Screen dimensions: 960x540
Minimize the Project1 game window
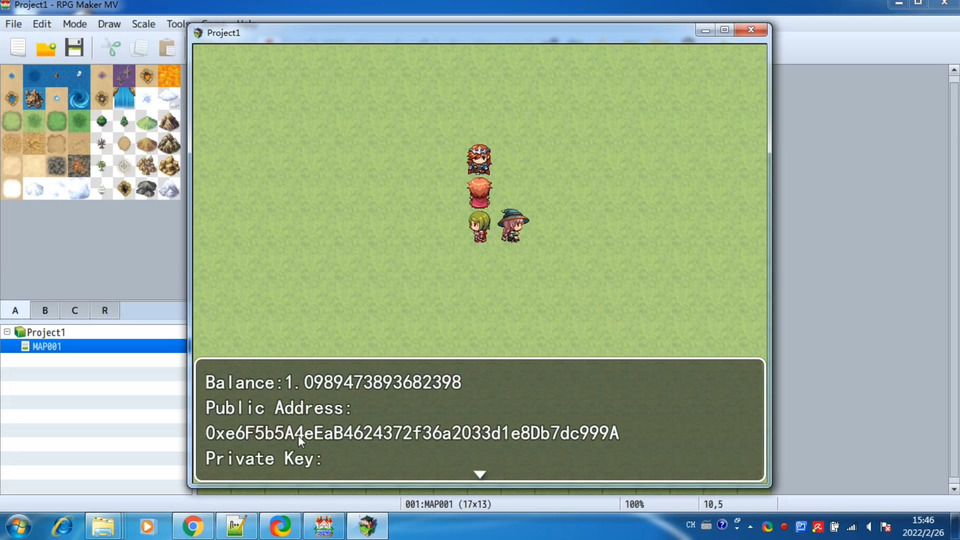[x=705, y=30]
